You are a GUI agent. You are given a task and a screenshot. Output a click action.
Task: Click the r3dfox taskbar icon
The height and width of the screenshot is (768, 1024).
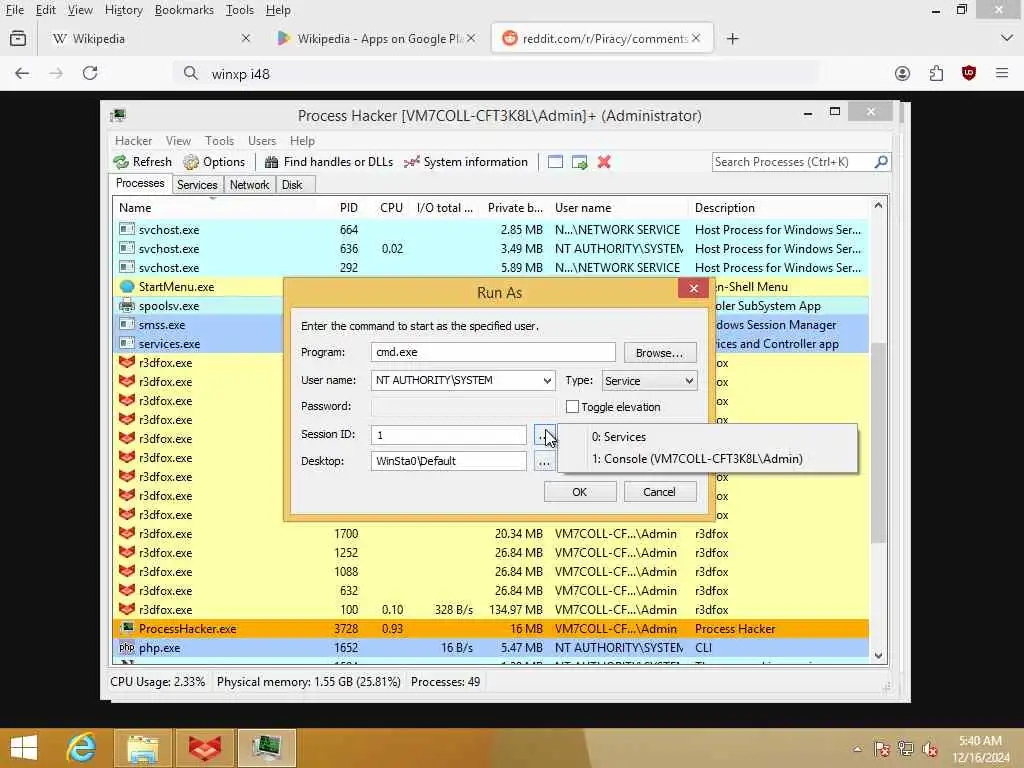pyautogui.click(x=204, y=748)
